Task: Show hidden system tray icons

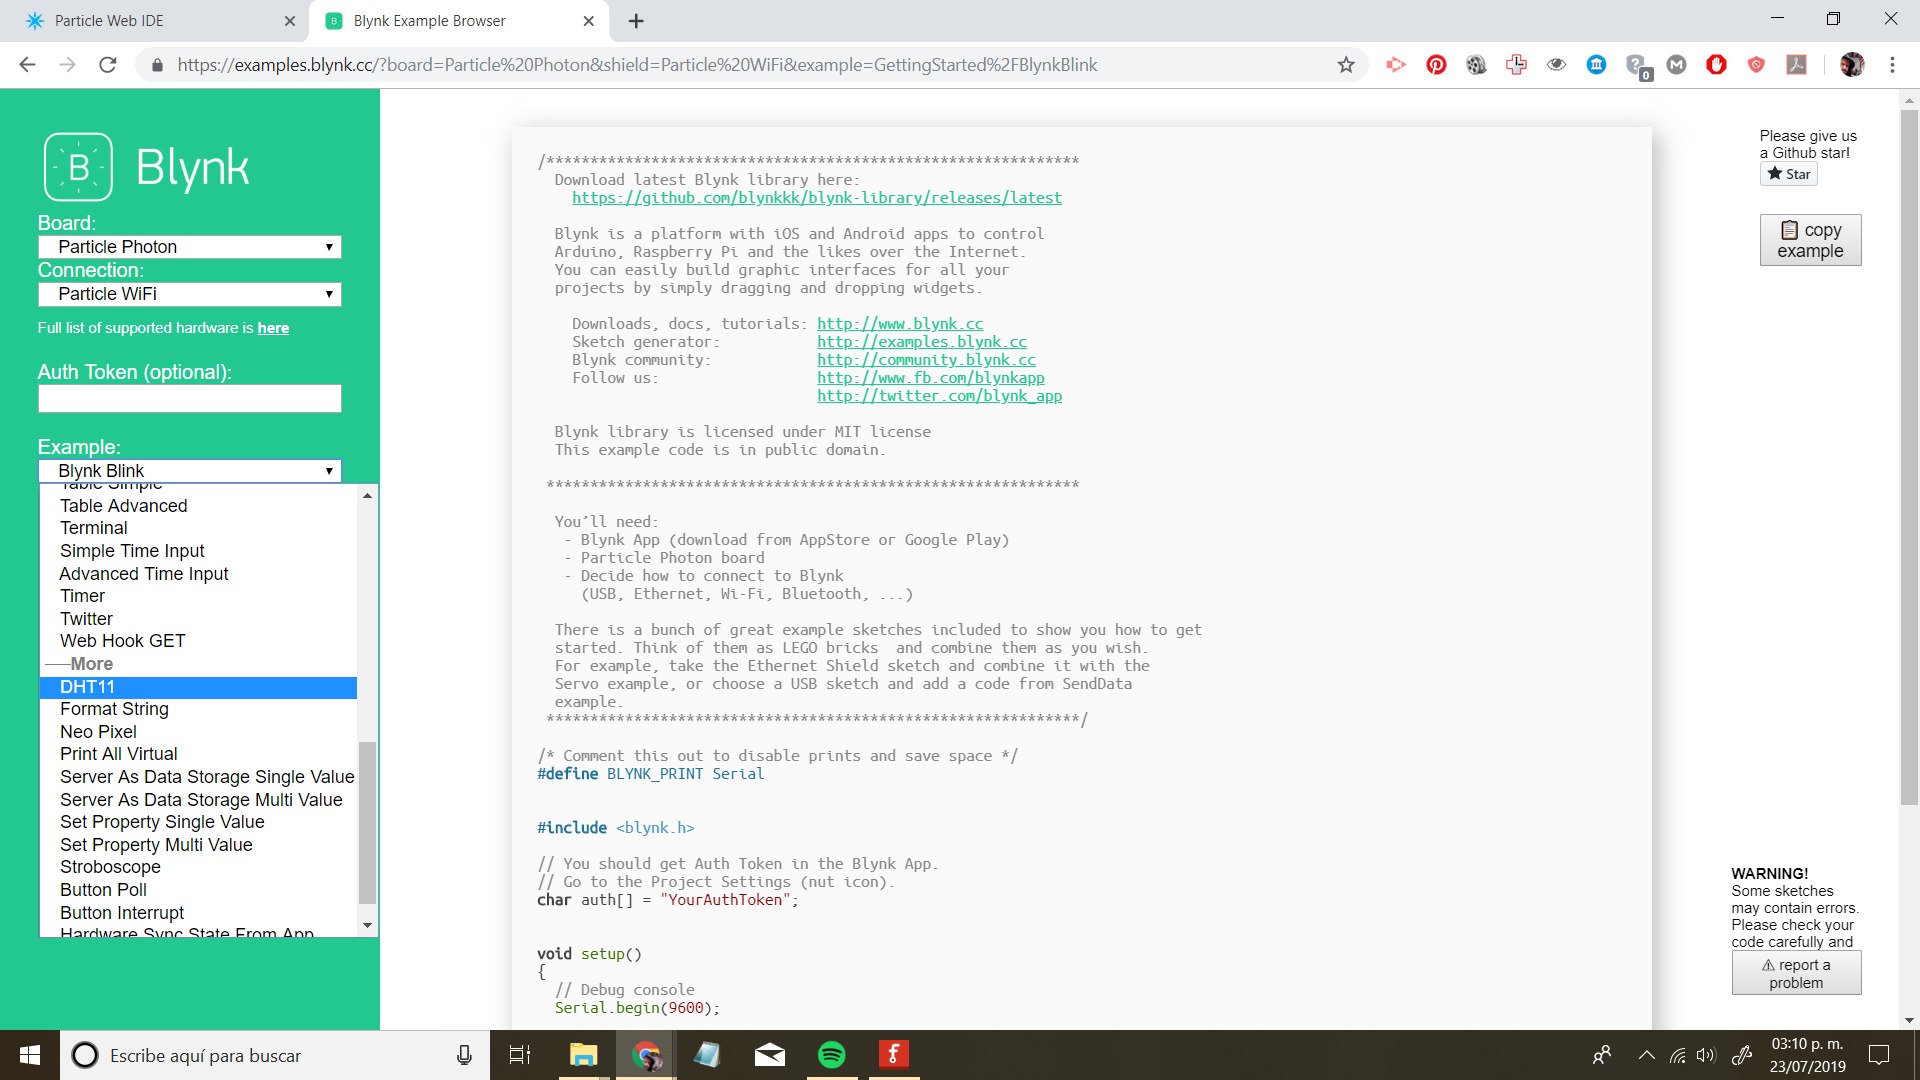Action: point(1646,1055)
